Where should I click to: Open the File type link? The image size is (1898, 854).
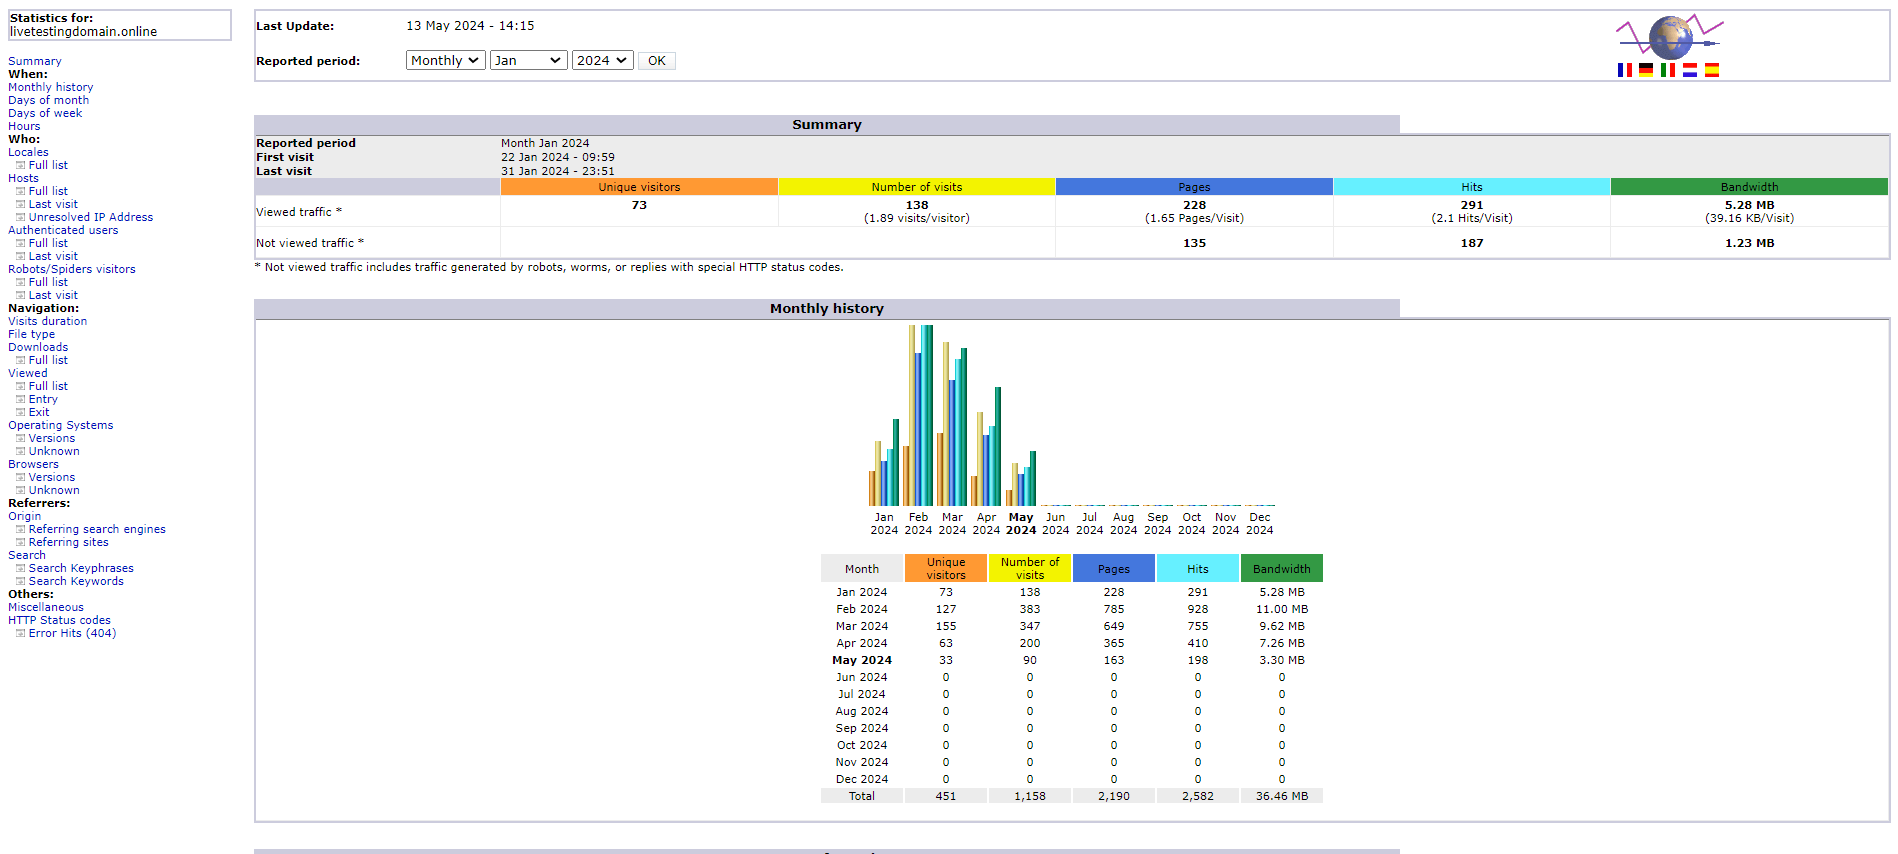(32, 334)
